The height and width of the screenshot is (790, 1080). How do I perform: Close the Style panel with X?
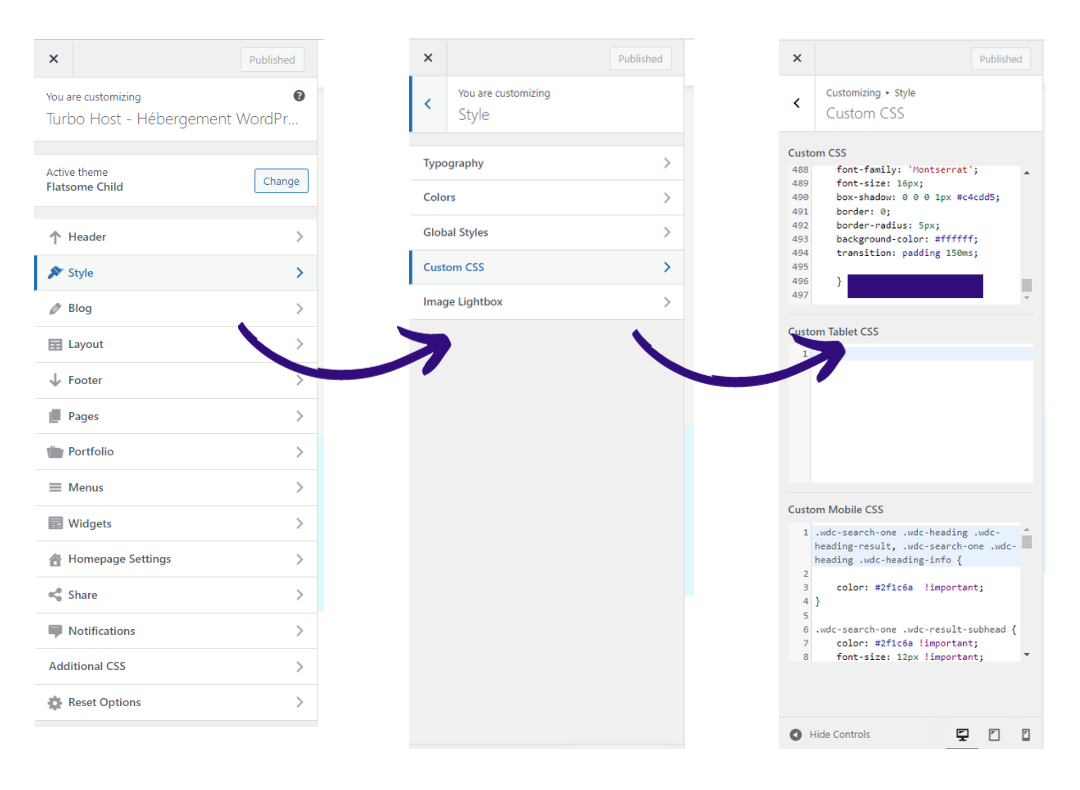pyautogui.click(x=428, y=58)
